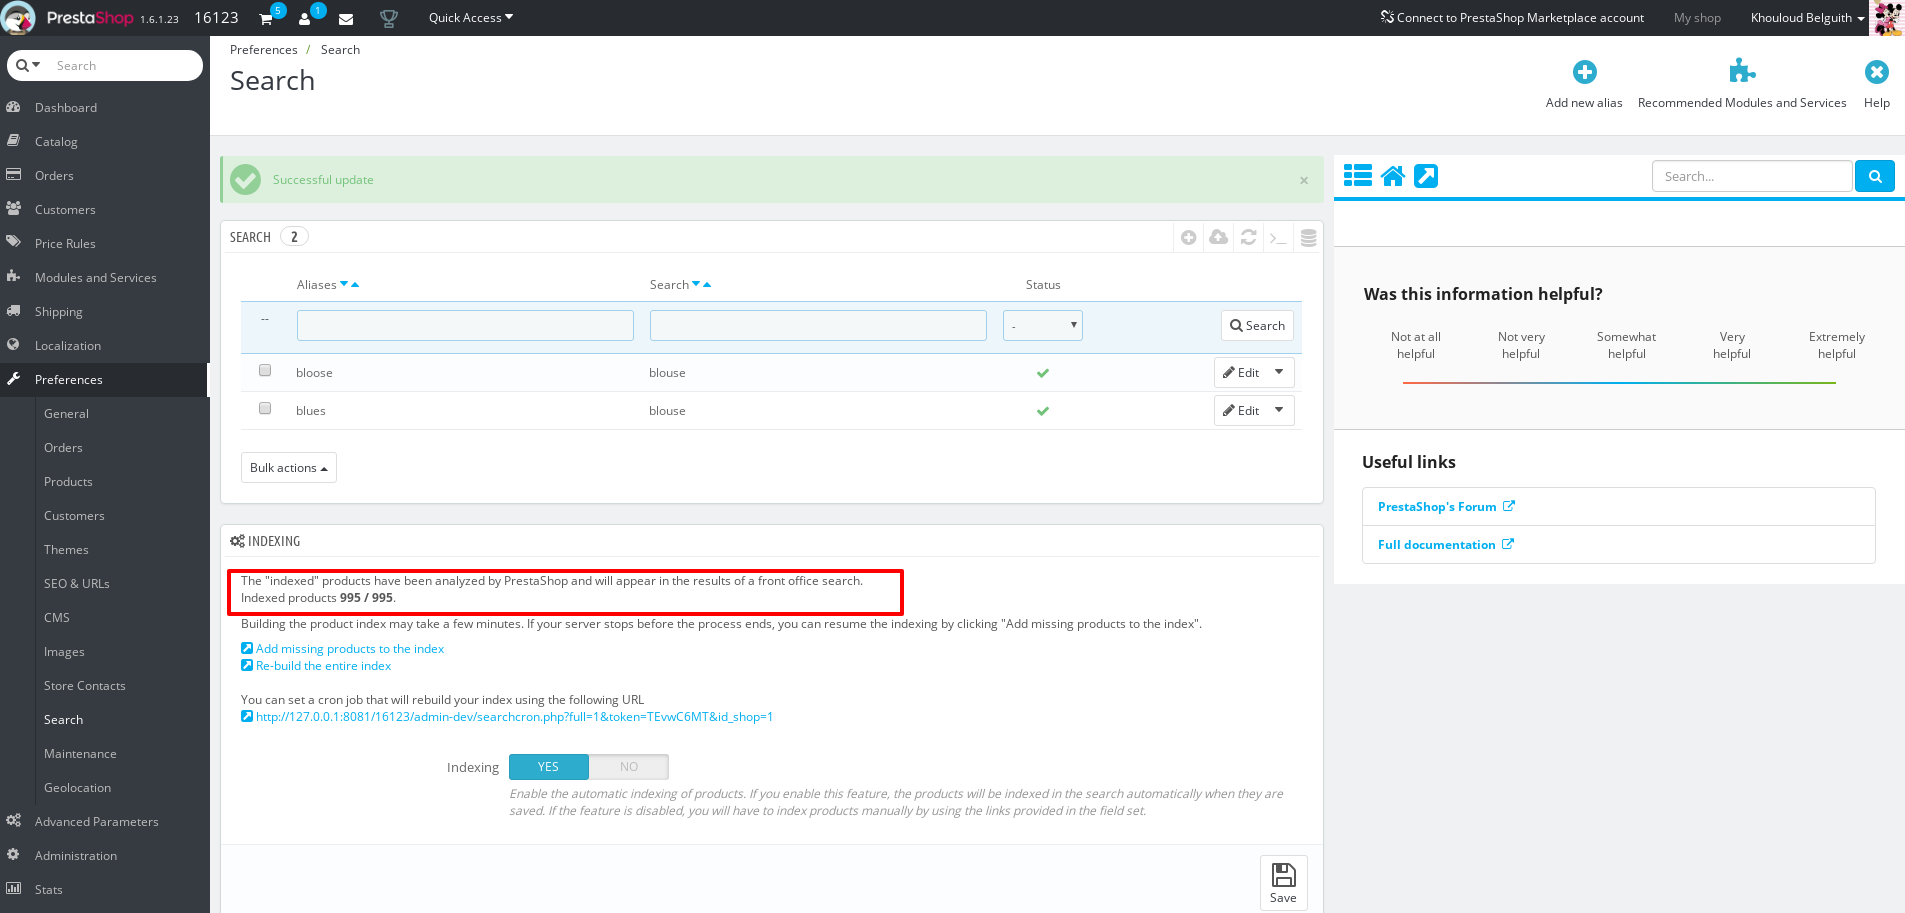Viewport: 1905px width, 913px height.
Task: Expand the Edit dropdown arrow for bloose
Action: coord(1279,372)
